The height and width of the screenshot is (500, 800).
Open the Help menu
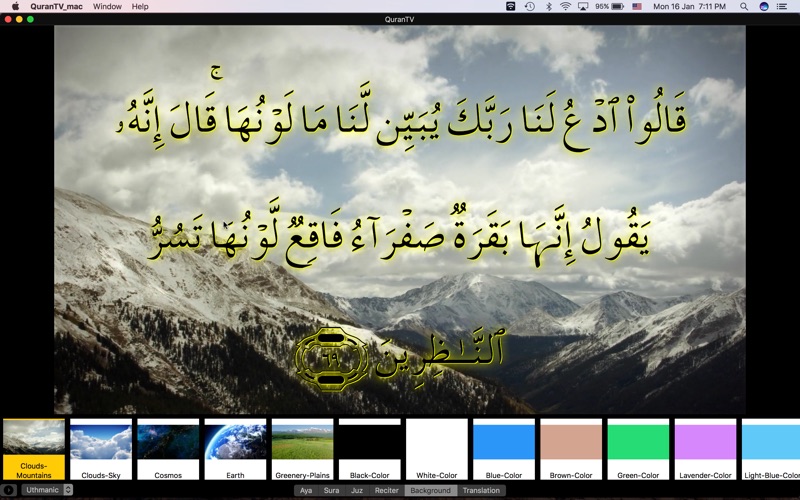tap(140, 7)
